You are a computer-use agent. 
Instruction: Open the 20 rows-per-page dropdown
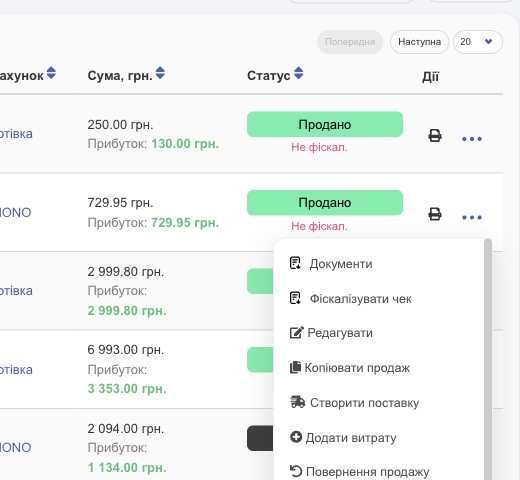pos(478,42)
